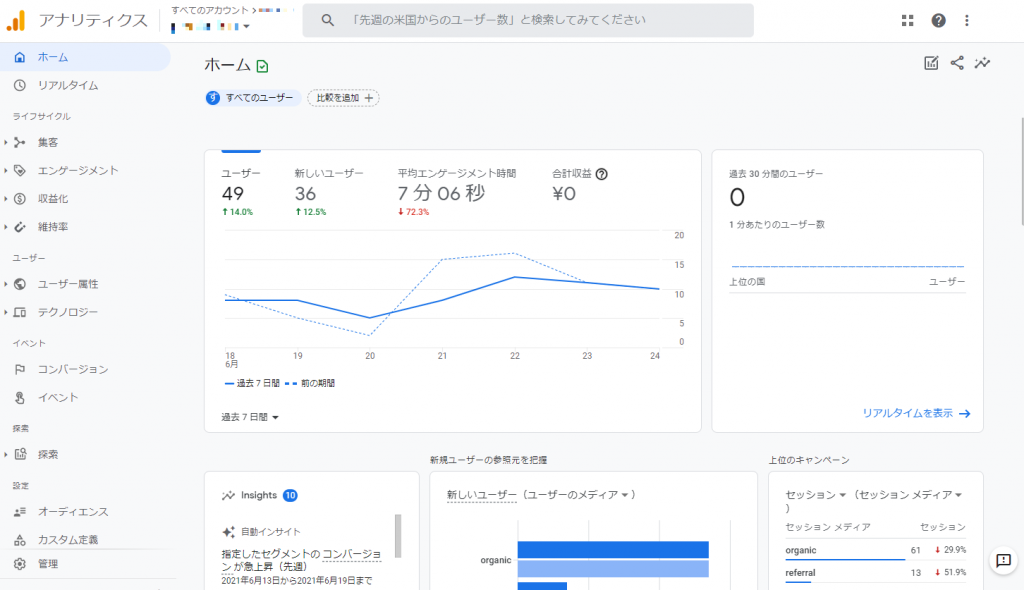The width and height of the screenshot is (1024, 590).
Task: Click the 自動インサイト sparkle icon
Action: coord(229,532)
